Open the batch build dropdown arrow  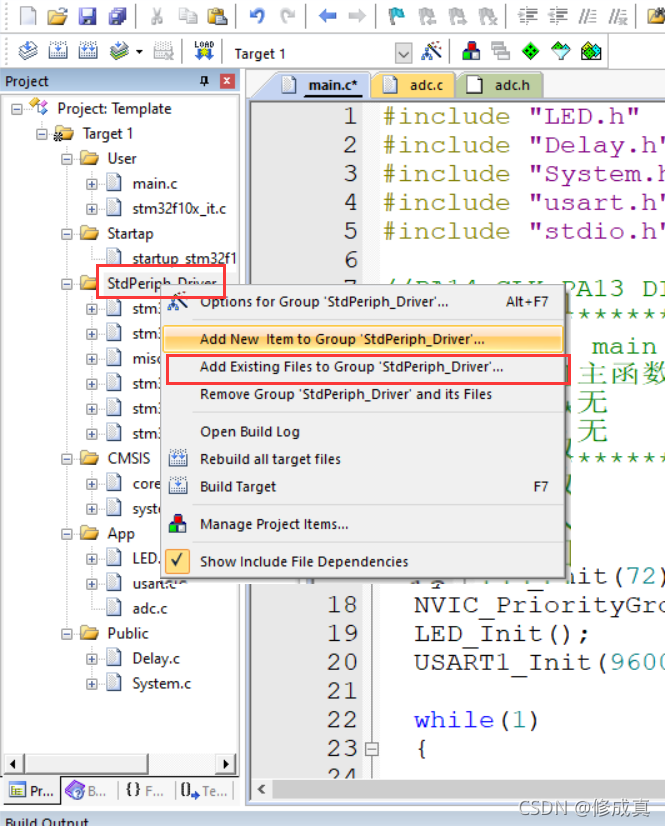(139, 52)
